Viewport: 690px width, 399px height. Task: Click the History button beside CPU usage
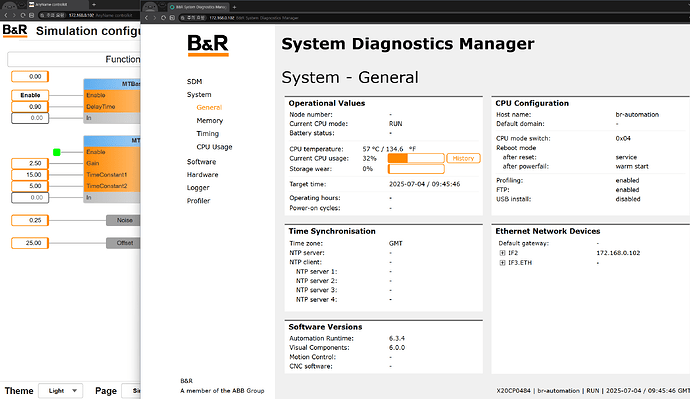(463, 158)
